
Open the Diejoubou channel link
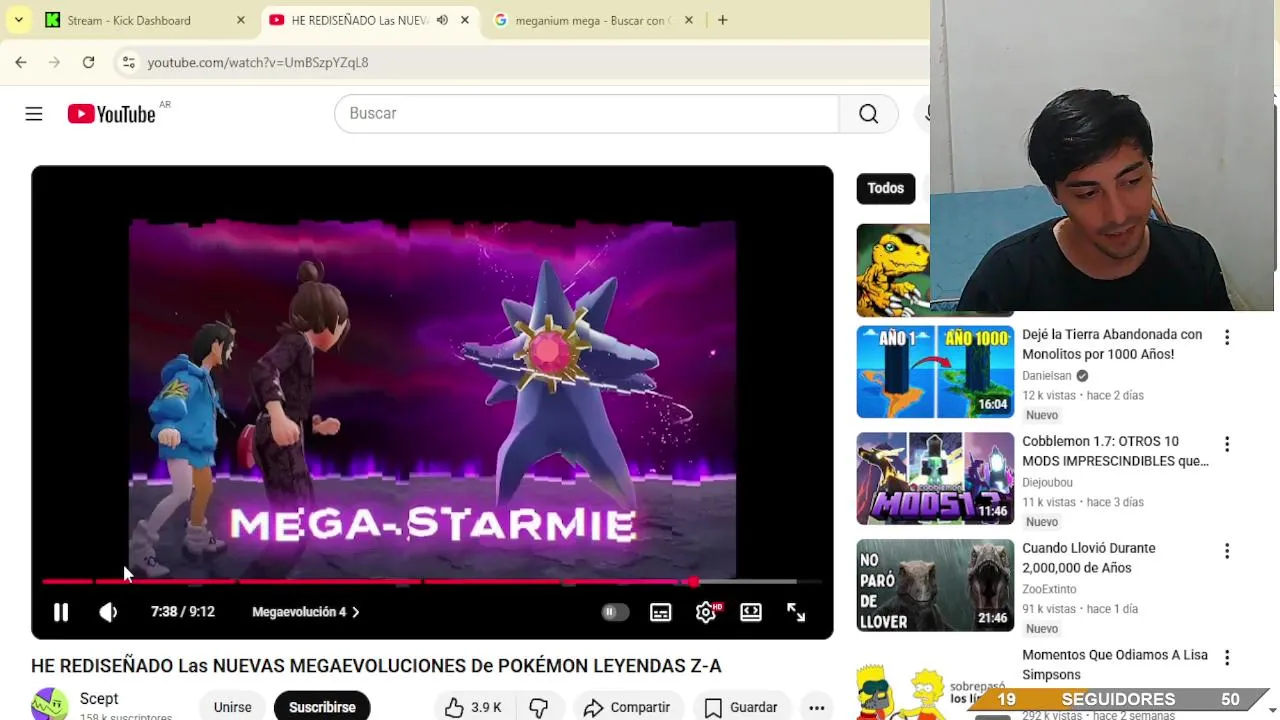1047,482
